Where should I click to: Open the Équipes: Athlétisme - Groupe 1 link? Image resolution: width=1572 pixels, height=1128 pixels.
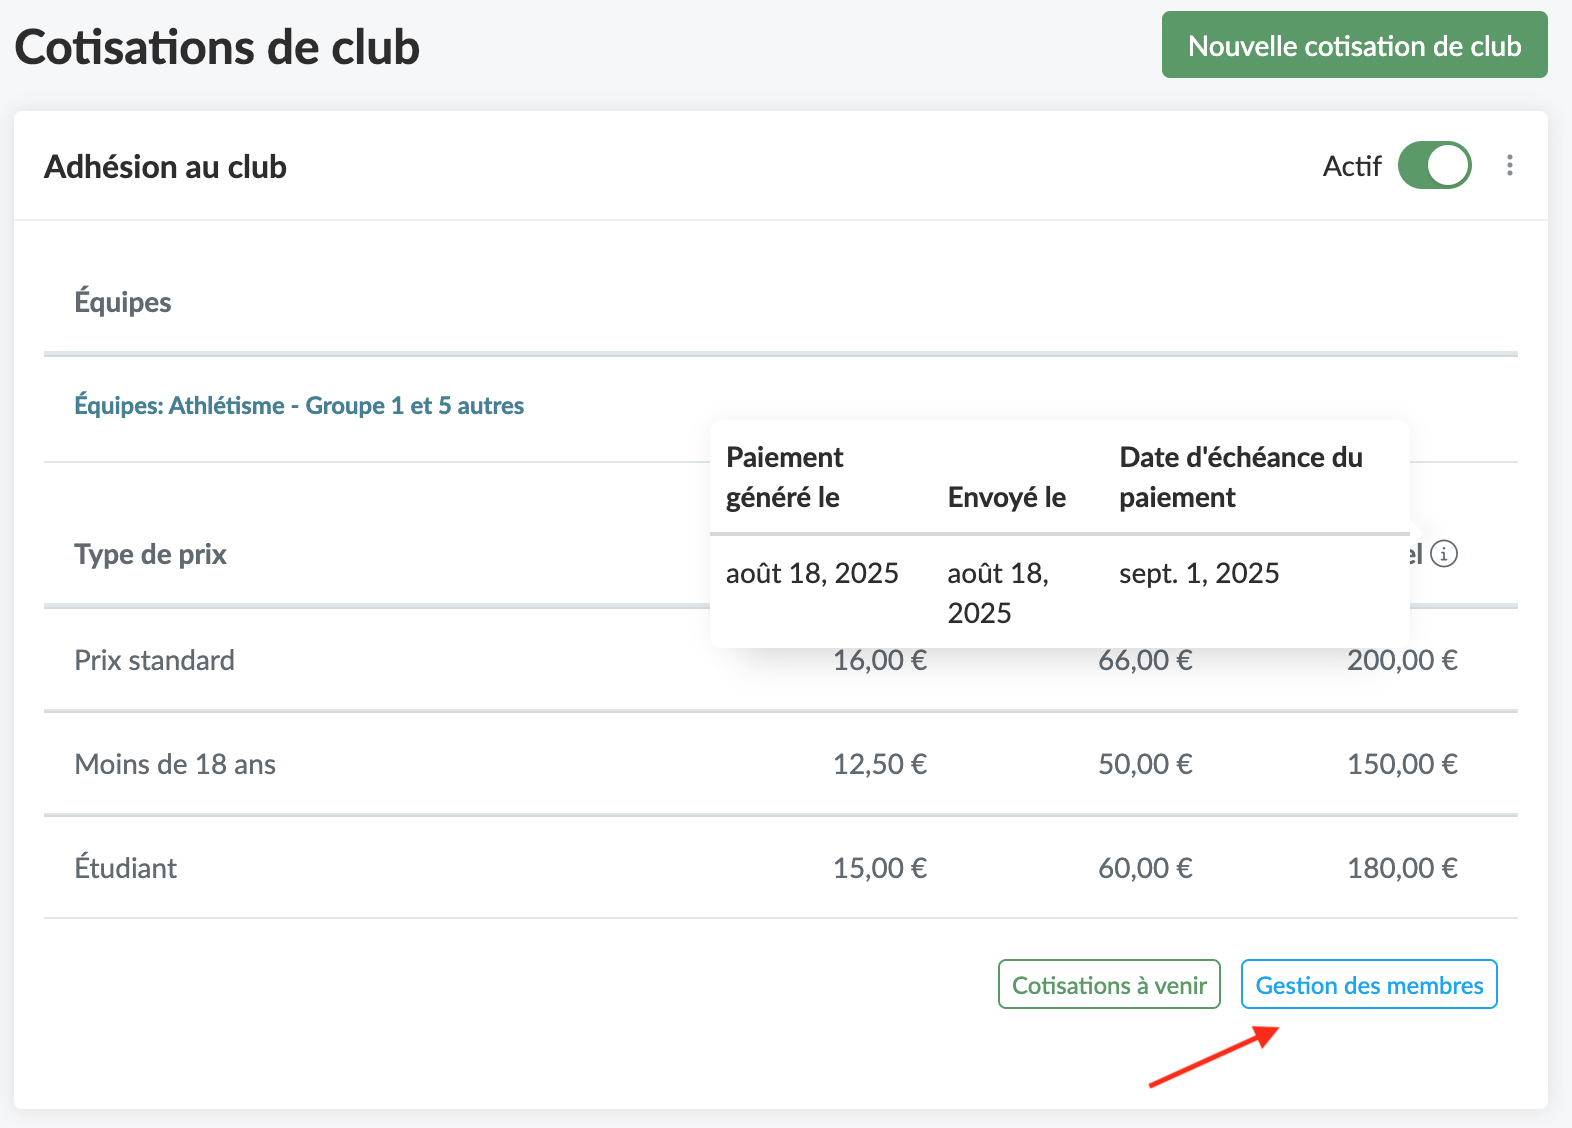point(299,406)
